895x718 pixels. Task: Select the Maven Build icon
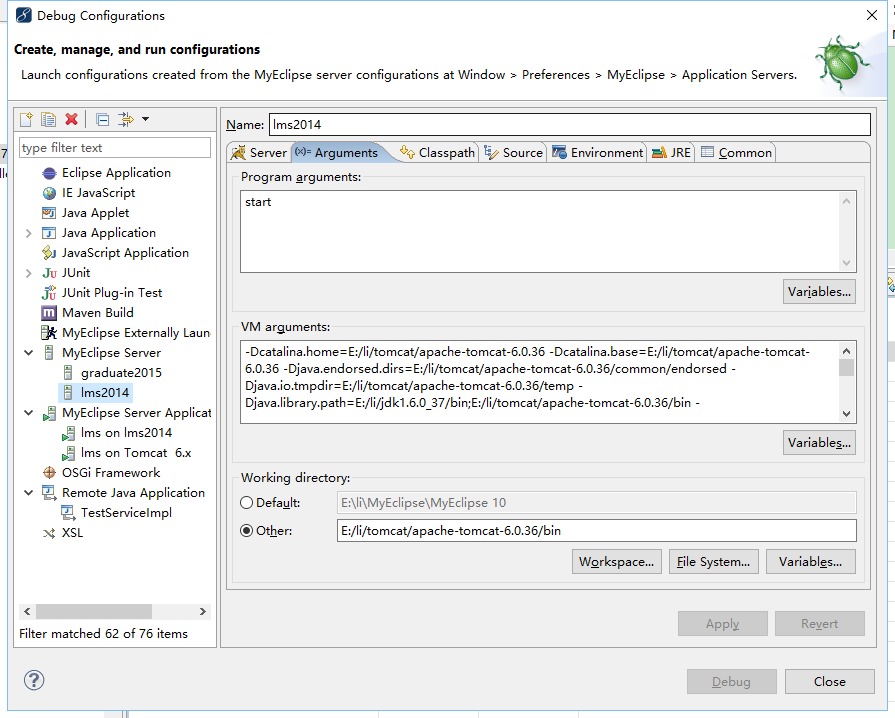49,313
